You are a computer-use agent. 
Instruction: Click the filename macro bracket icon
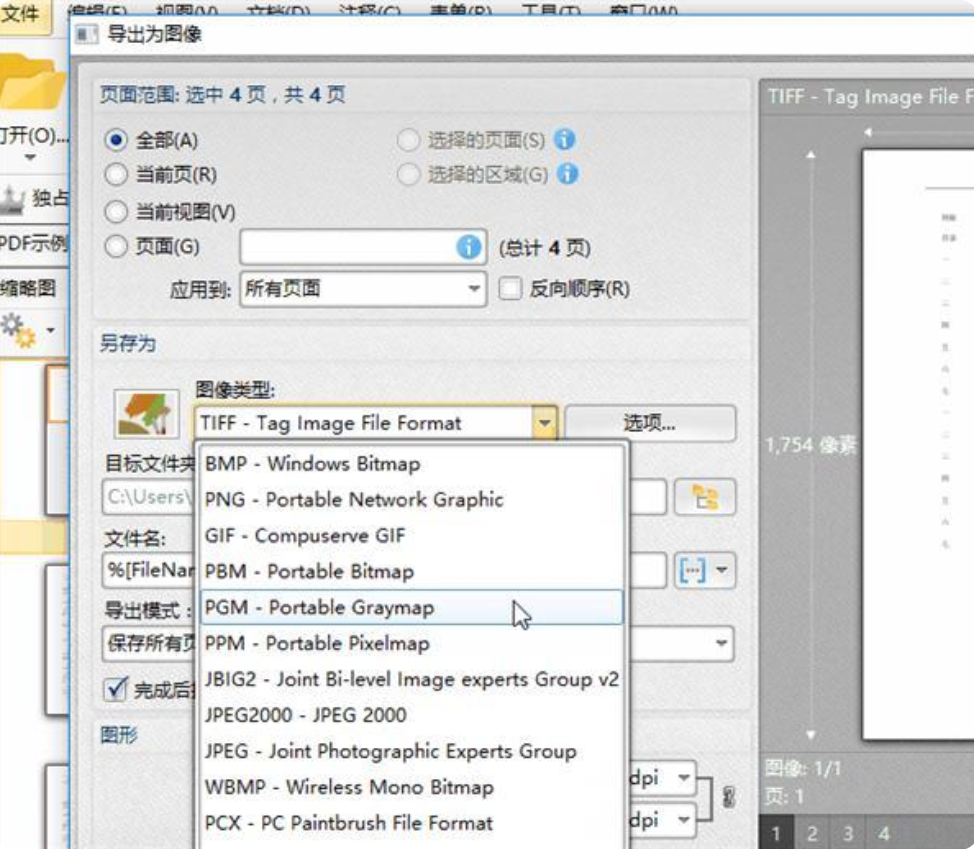[693, 571]
